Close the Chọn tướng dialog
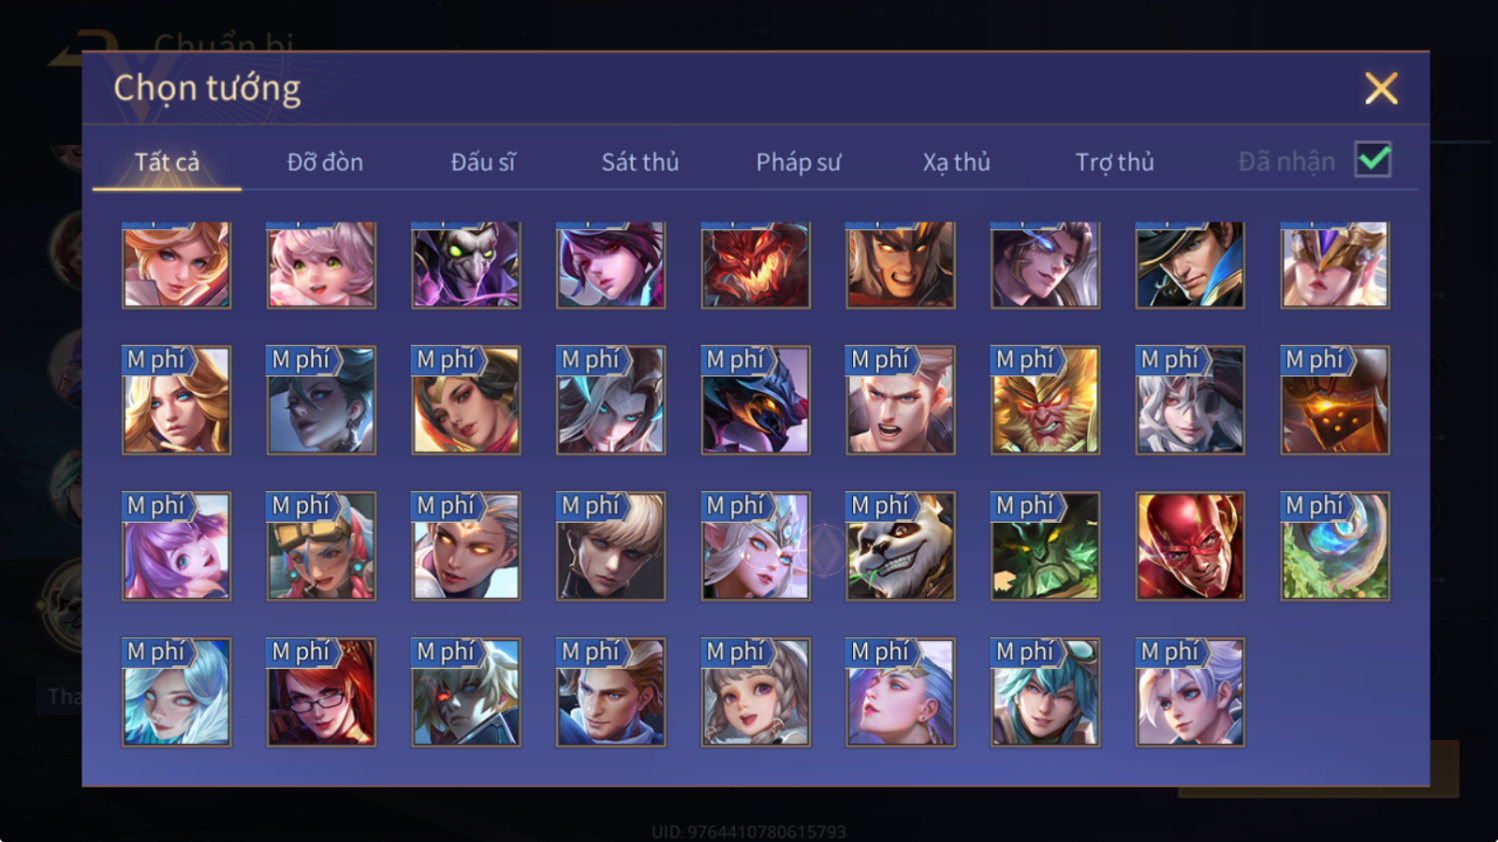 [x=1381, y=89]
